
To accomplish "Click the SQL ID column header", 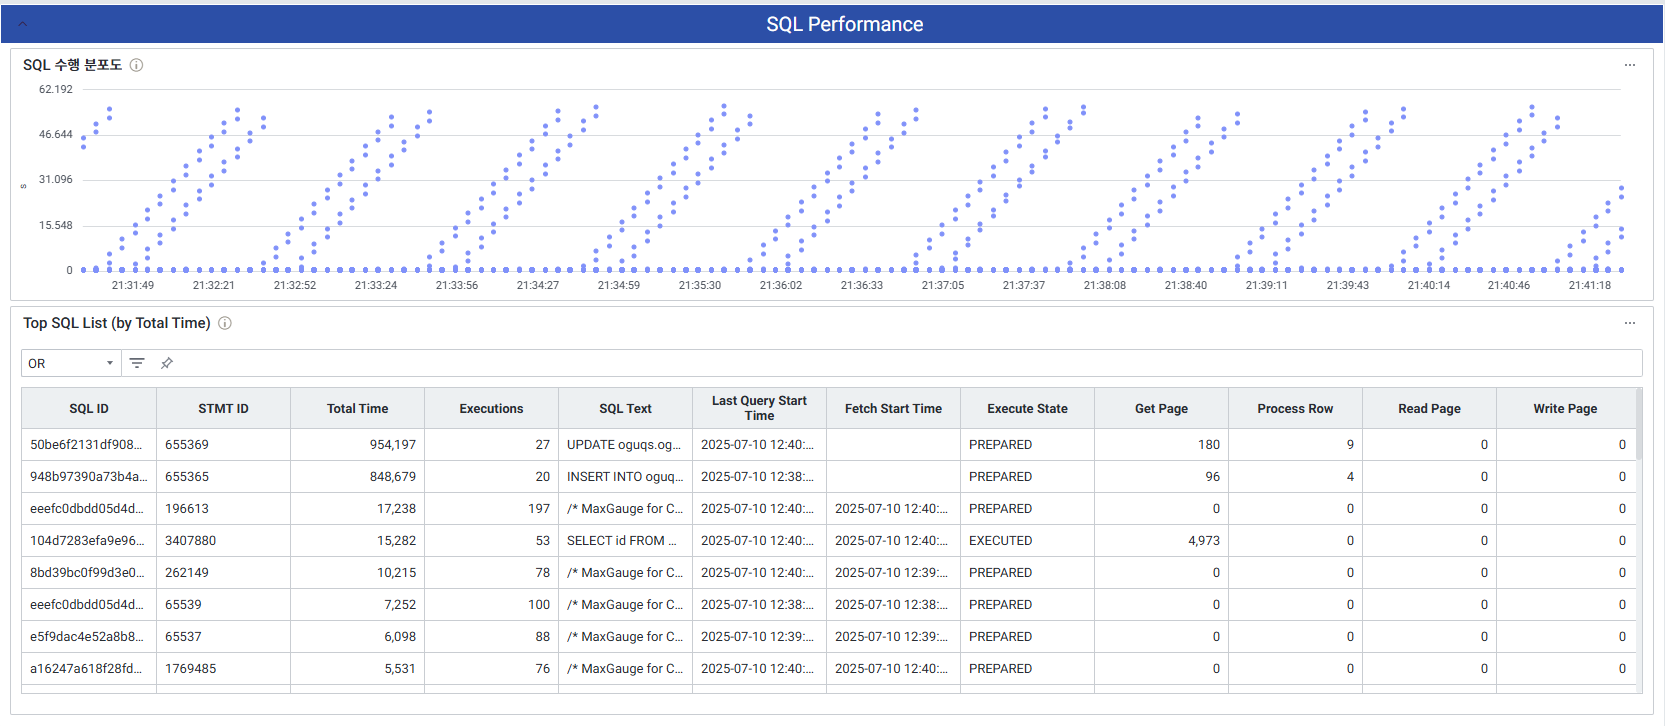I will 89,408.
